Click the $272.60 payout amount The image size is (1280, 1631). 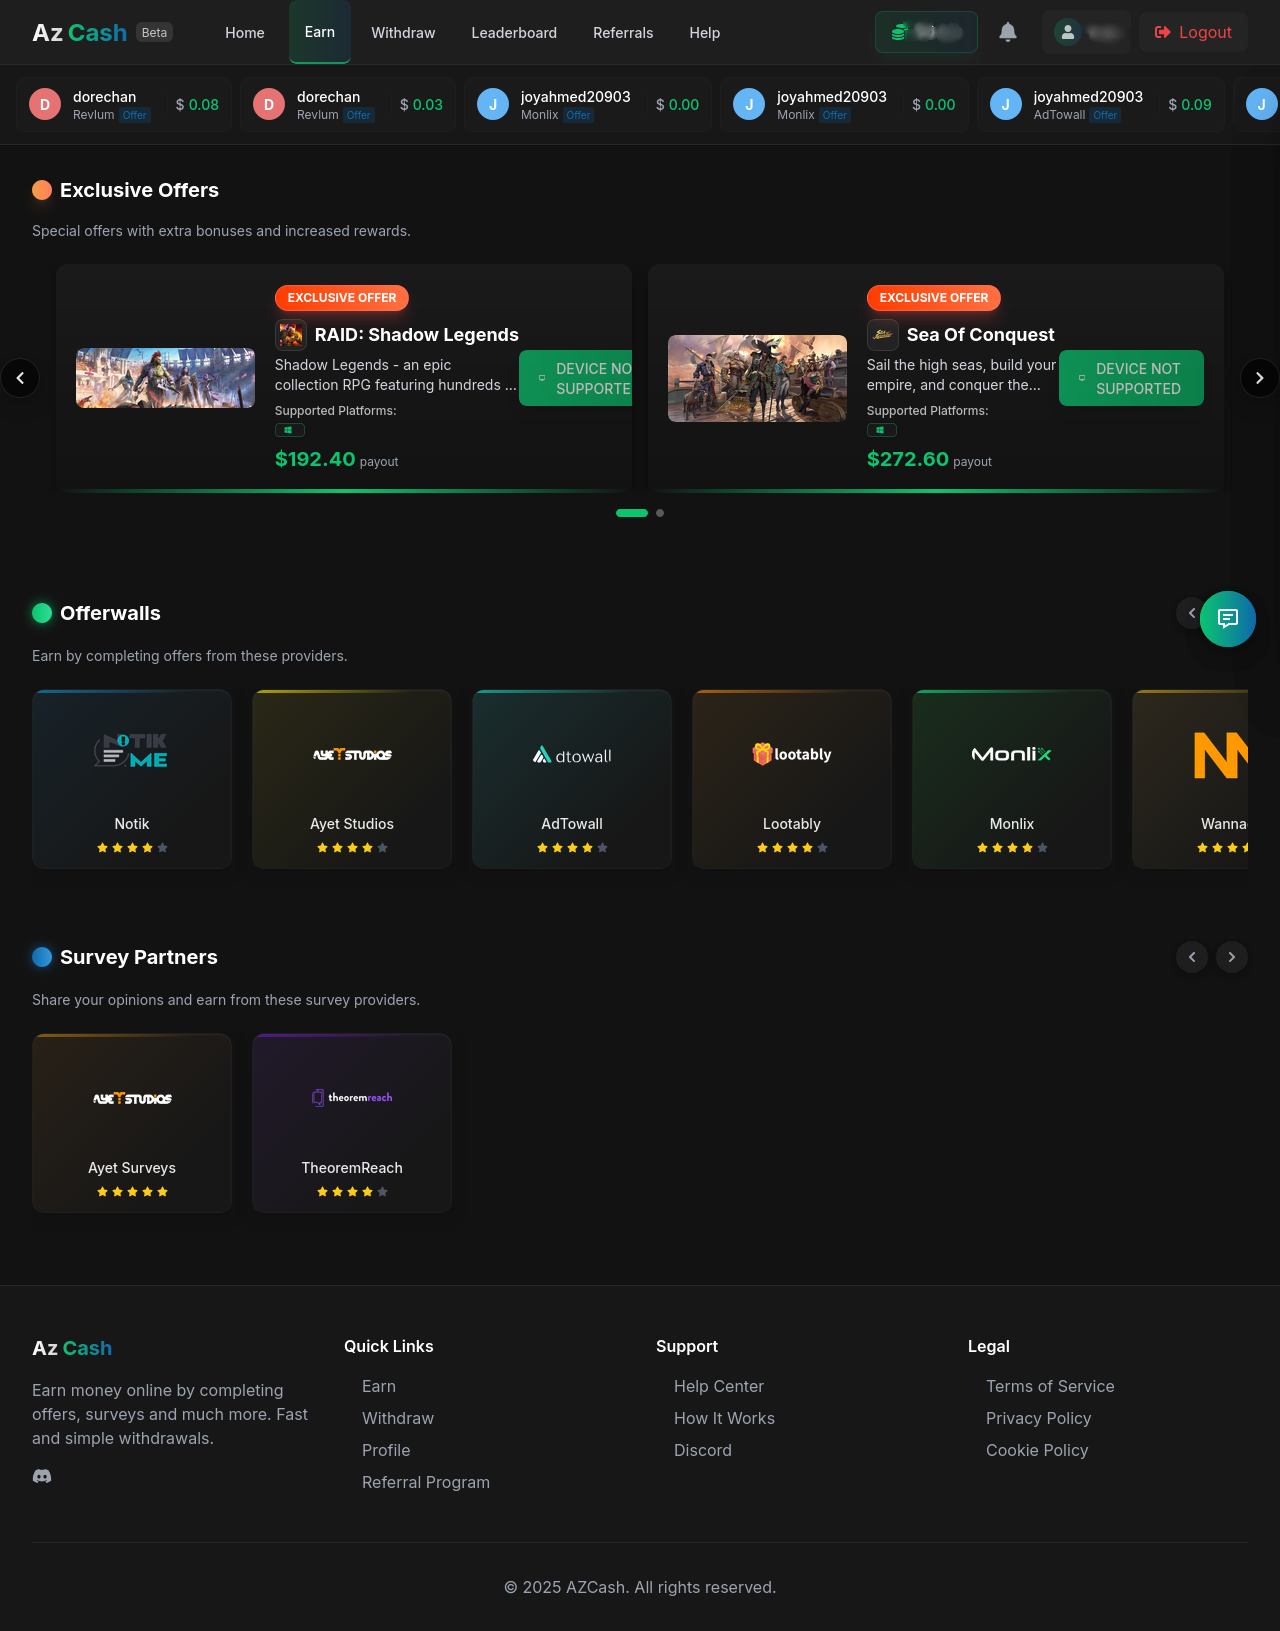pos(907,459)
